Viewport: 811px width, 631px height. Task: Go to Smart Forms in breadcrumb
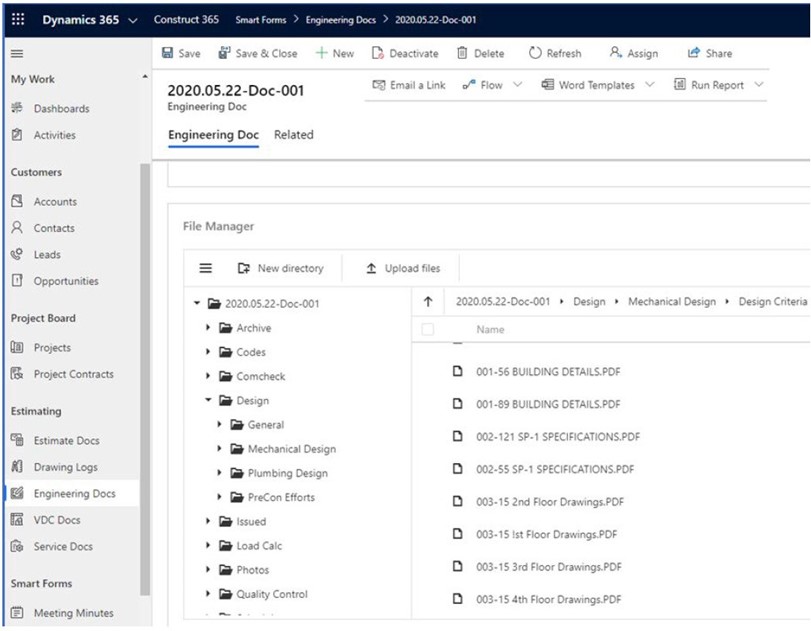pyautogui.click(x=261, y=20)
